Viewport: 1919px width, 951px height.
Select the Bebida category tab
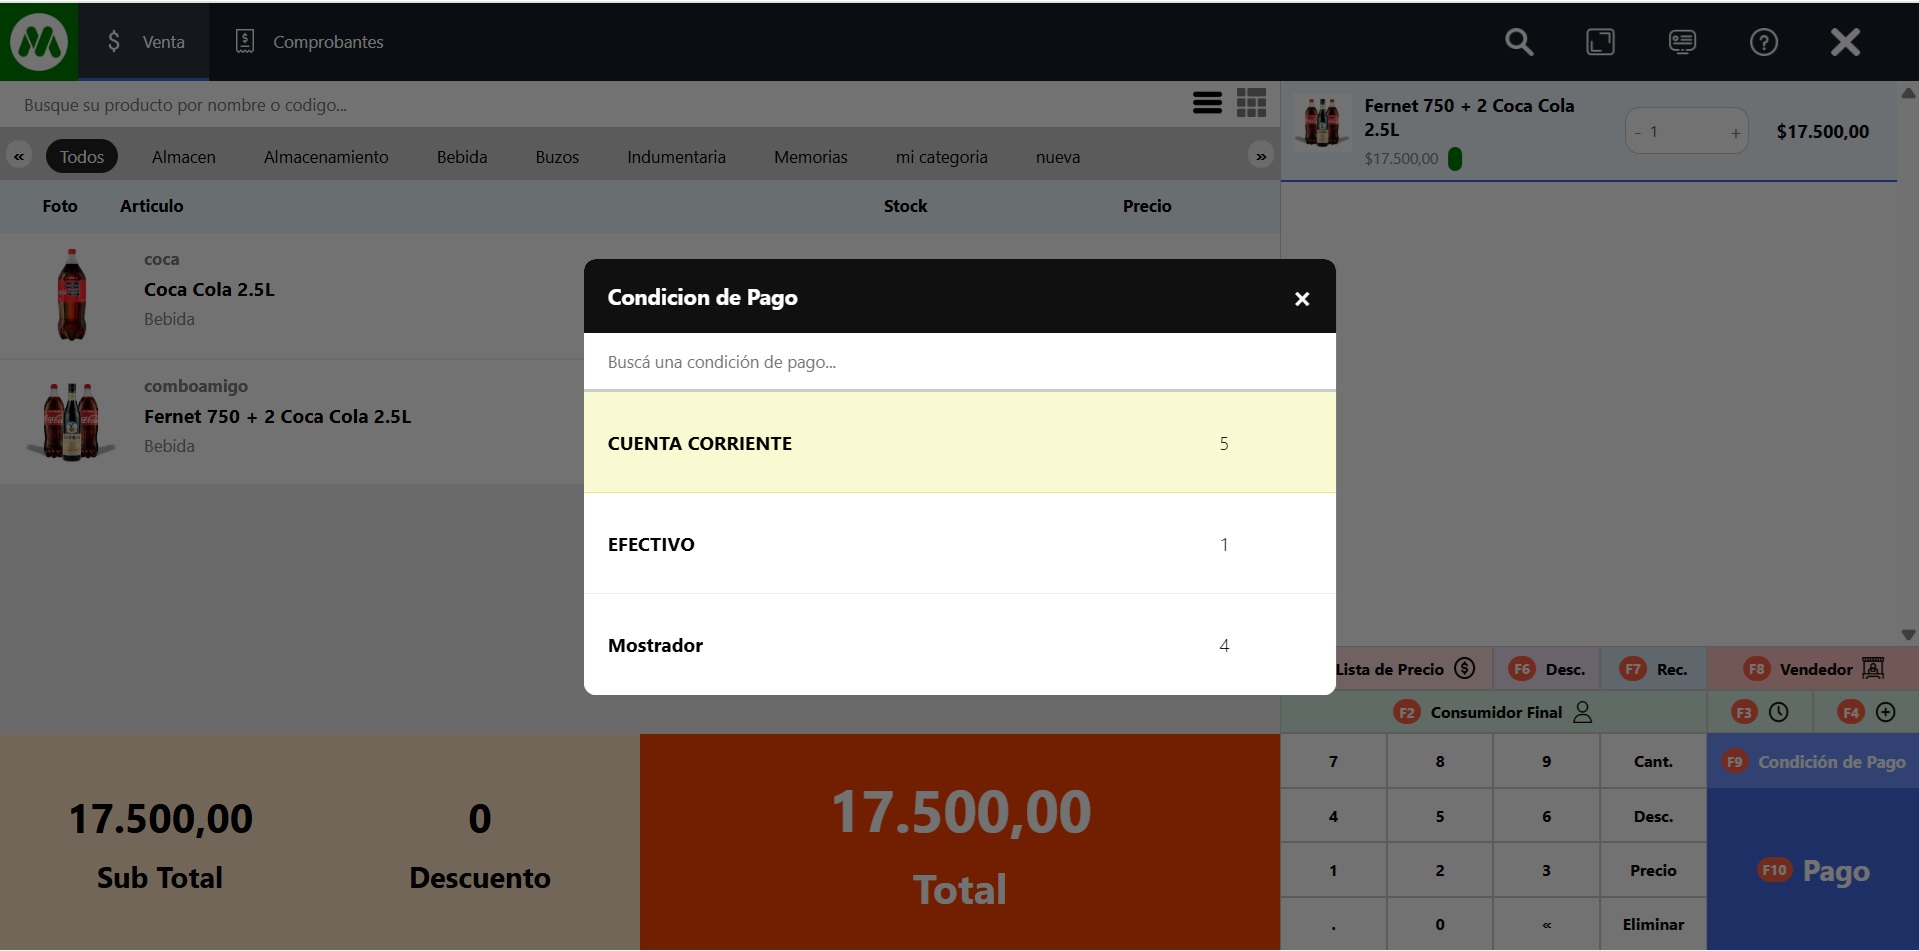coord(461,157)
